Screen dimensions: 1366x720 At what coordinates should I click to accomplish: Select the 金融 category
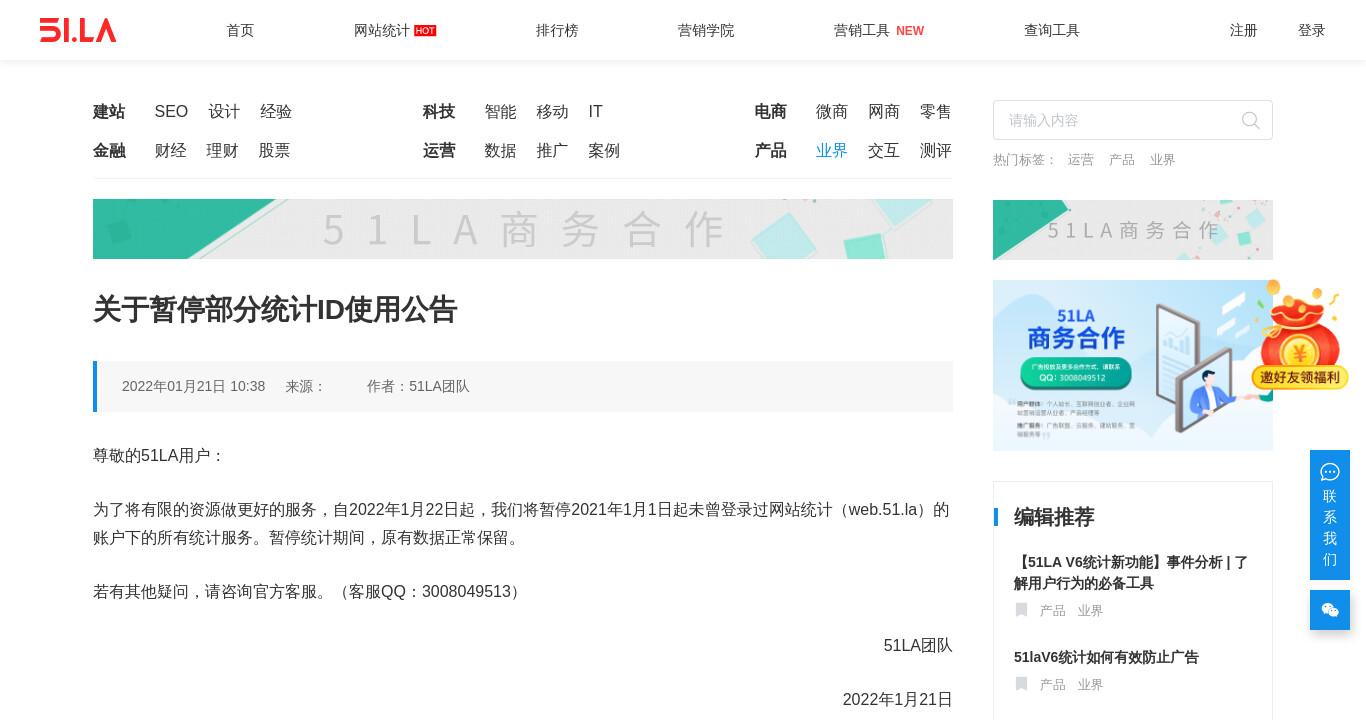pyautogui.click(x=109, y=151)
